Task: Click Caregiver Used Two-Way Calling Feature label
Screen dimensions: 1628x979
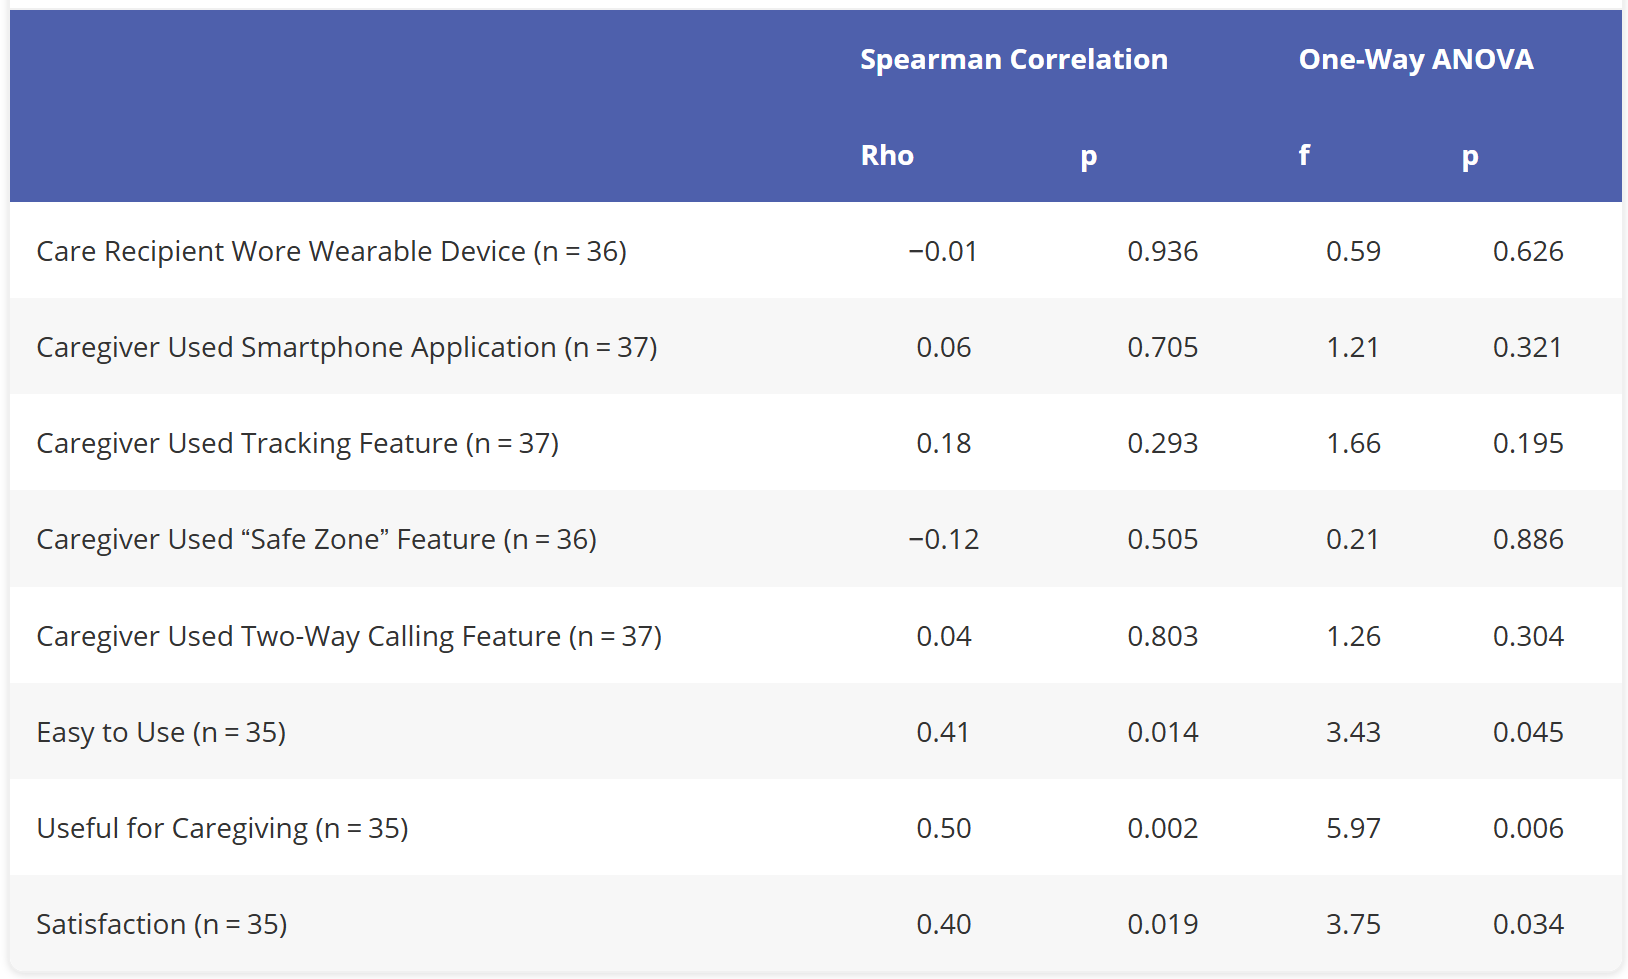Action: (x=349, y=636)
